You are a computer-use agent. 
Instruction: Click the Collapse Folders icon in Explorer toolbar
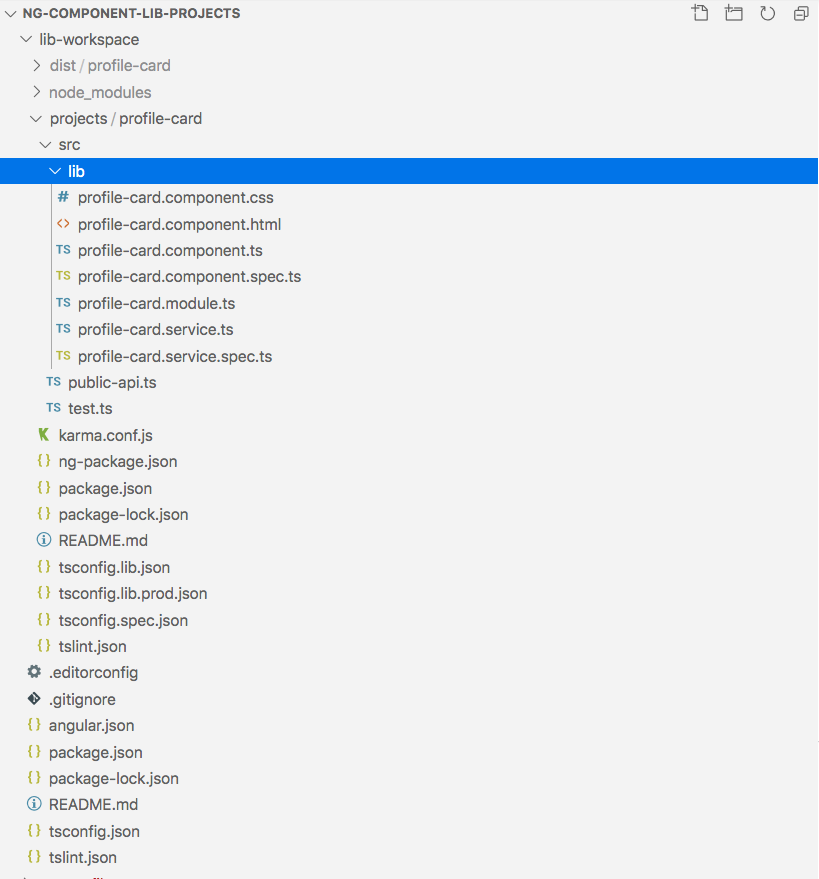(x=800, y=13)
